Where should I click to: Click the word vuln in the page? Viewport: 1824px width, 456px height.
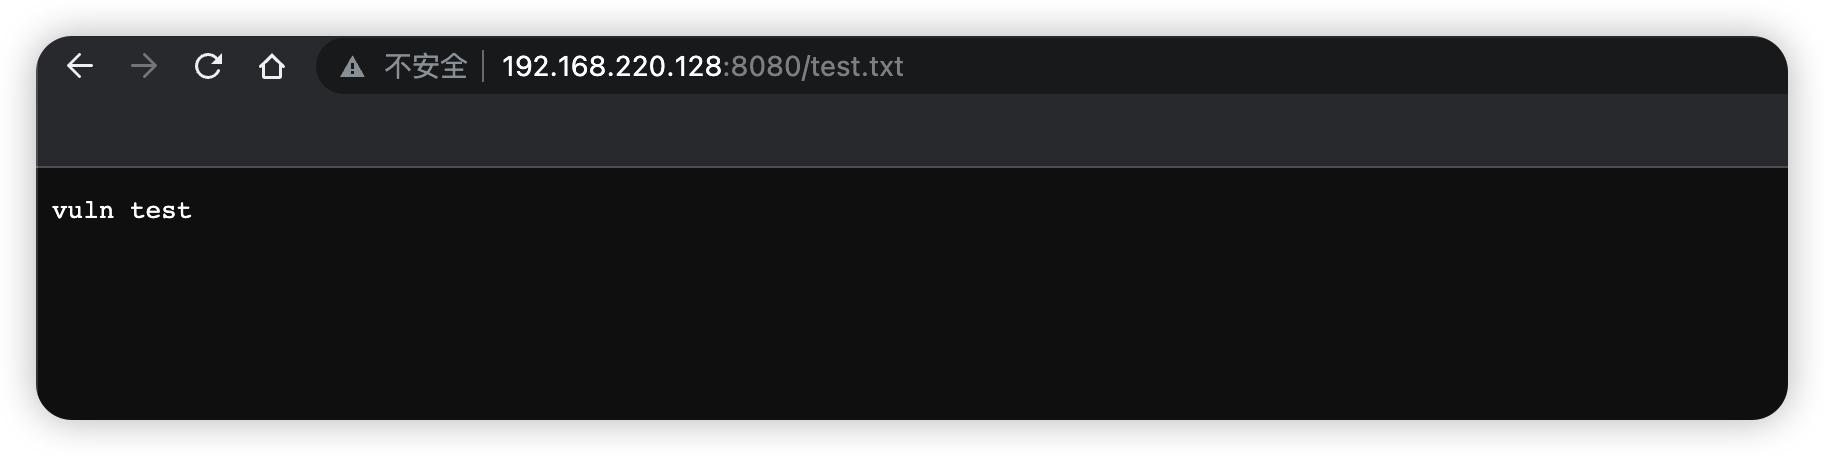click(x=83, y=210)
